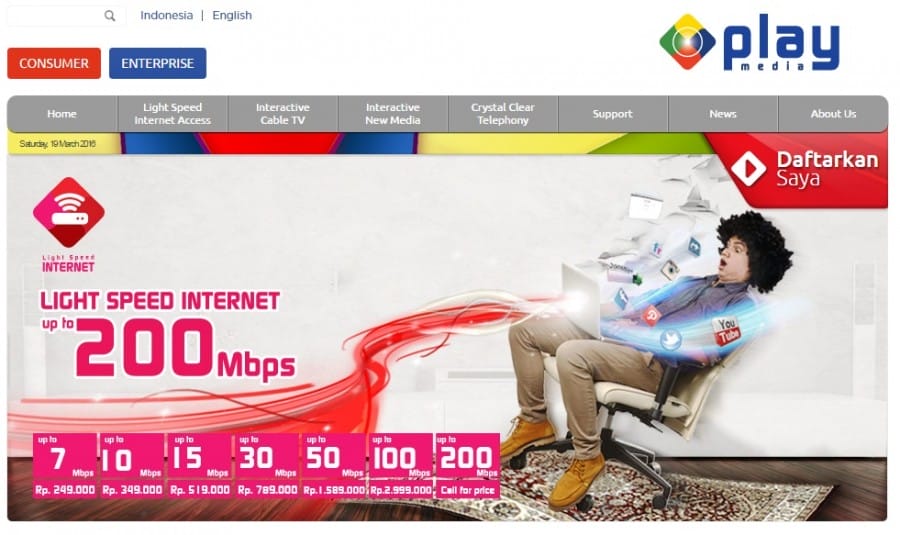Select the ENTERPRISE button
The image size is (900, 535).
158,63
